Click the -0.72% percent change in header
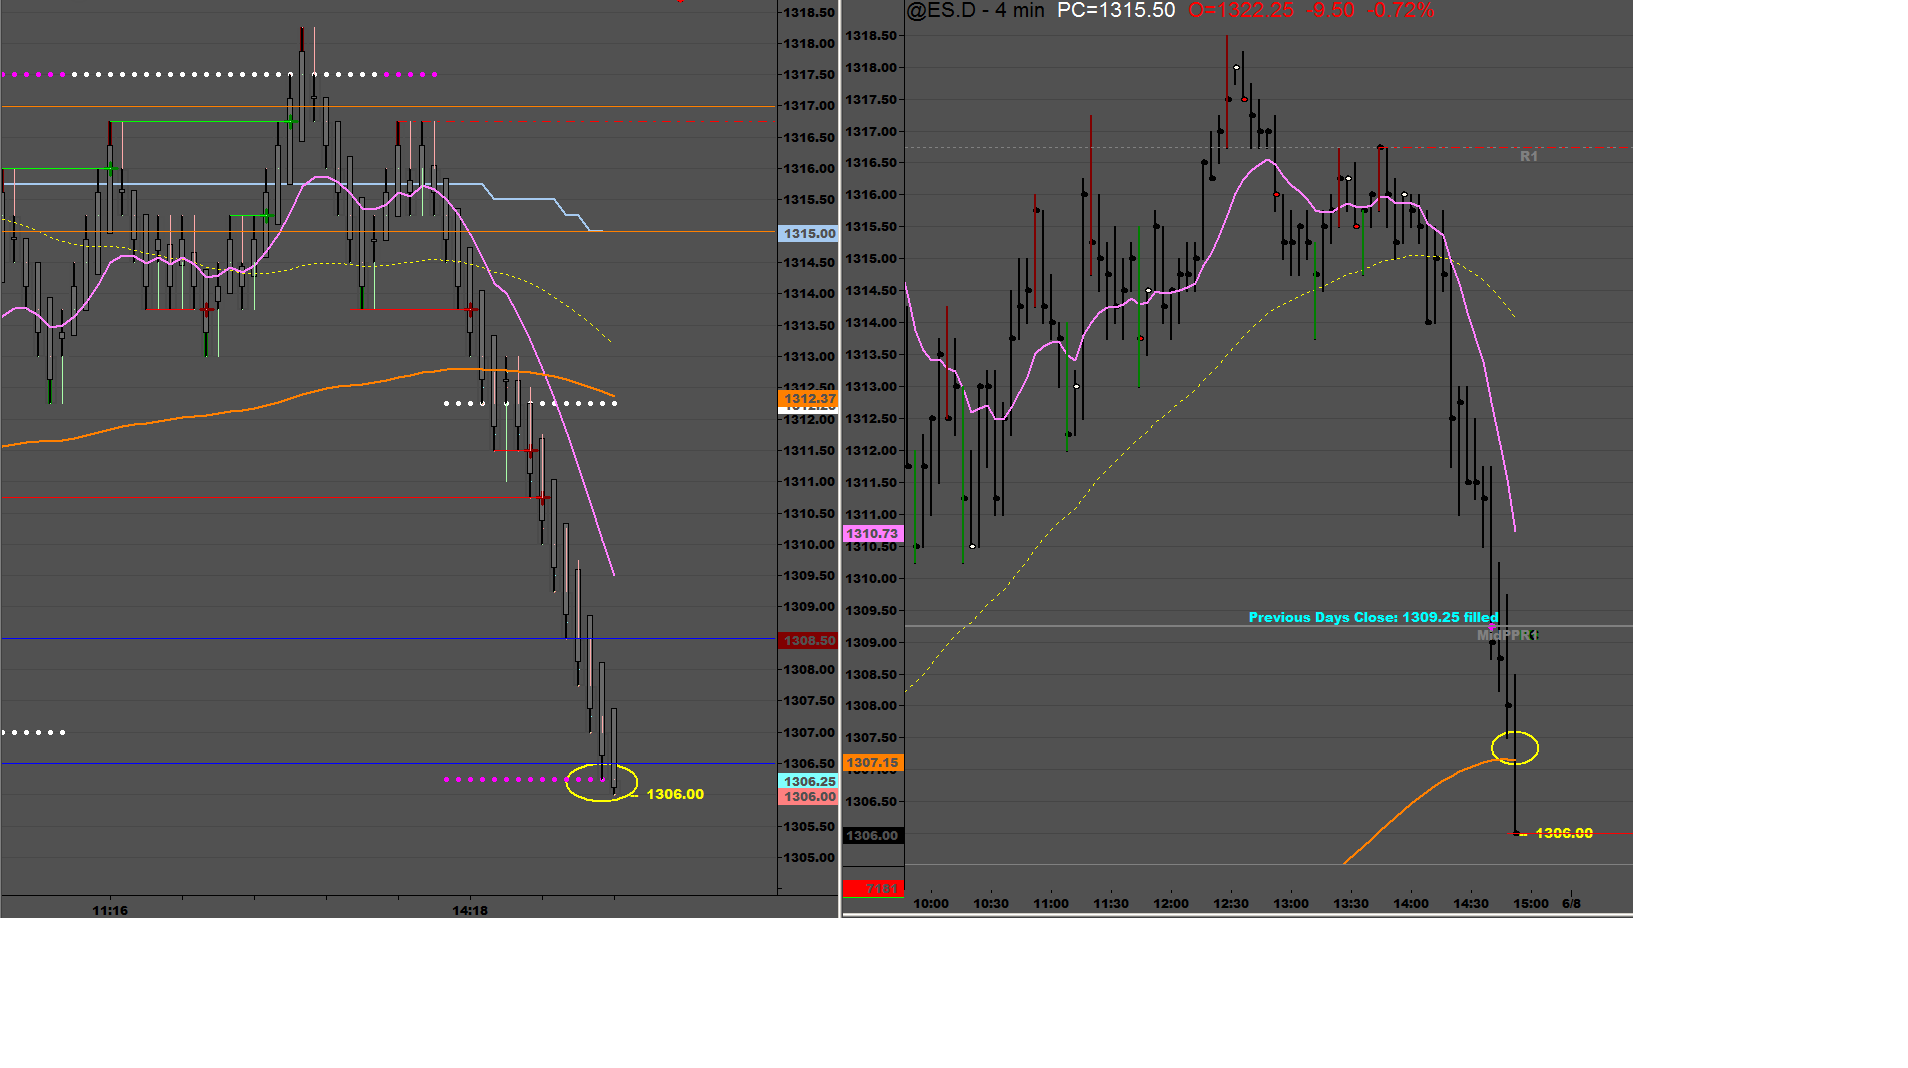The width and height of the screenshot is (1908, 1068). tap(1400, 11)
